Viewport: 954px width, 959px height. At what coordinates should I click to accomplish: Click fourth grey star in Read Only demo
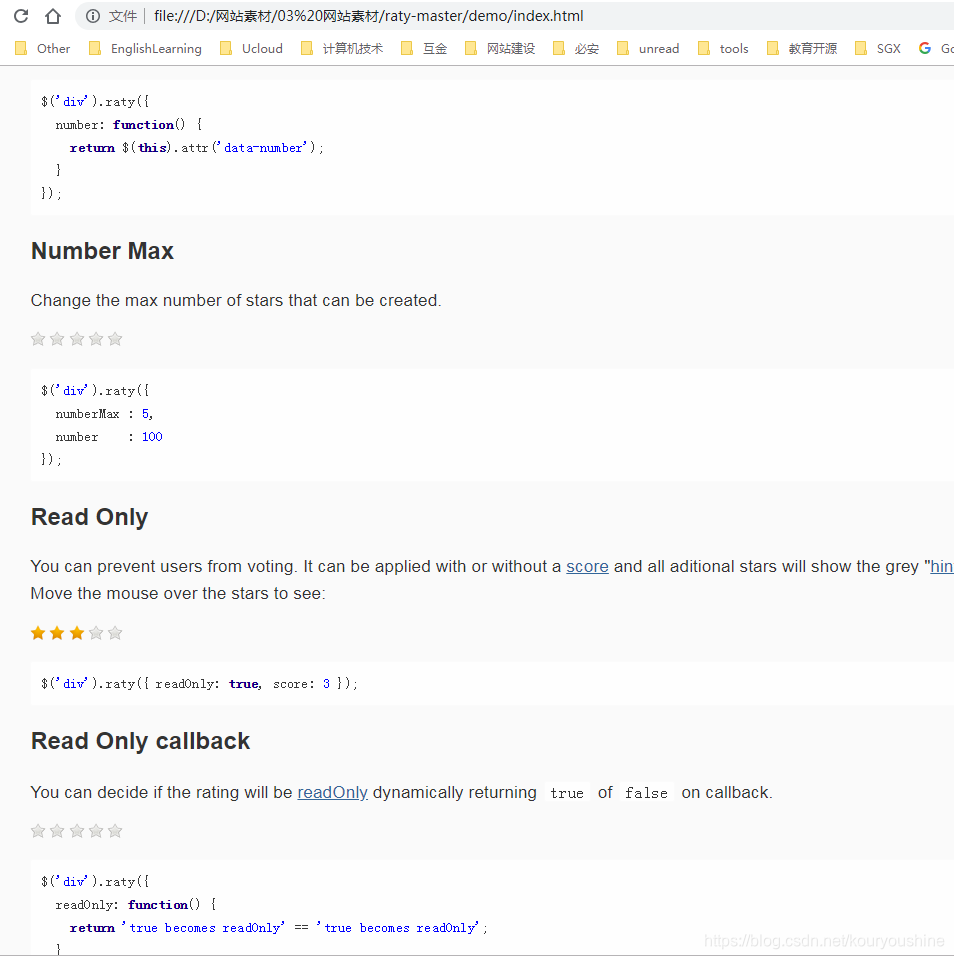[96, 633]
